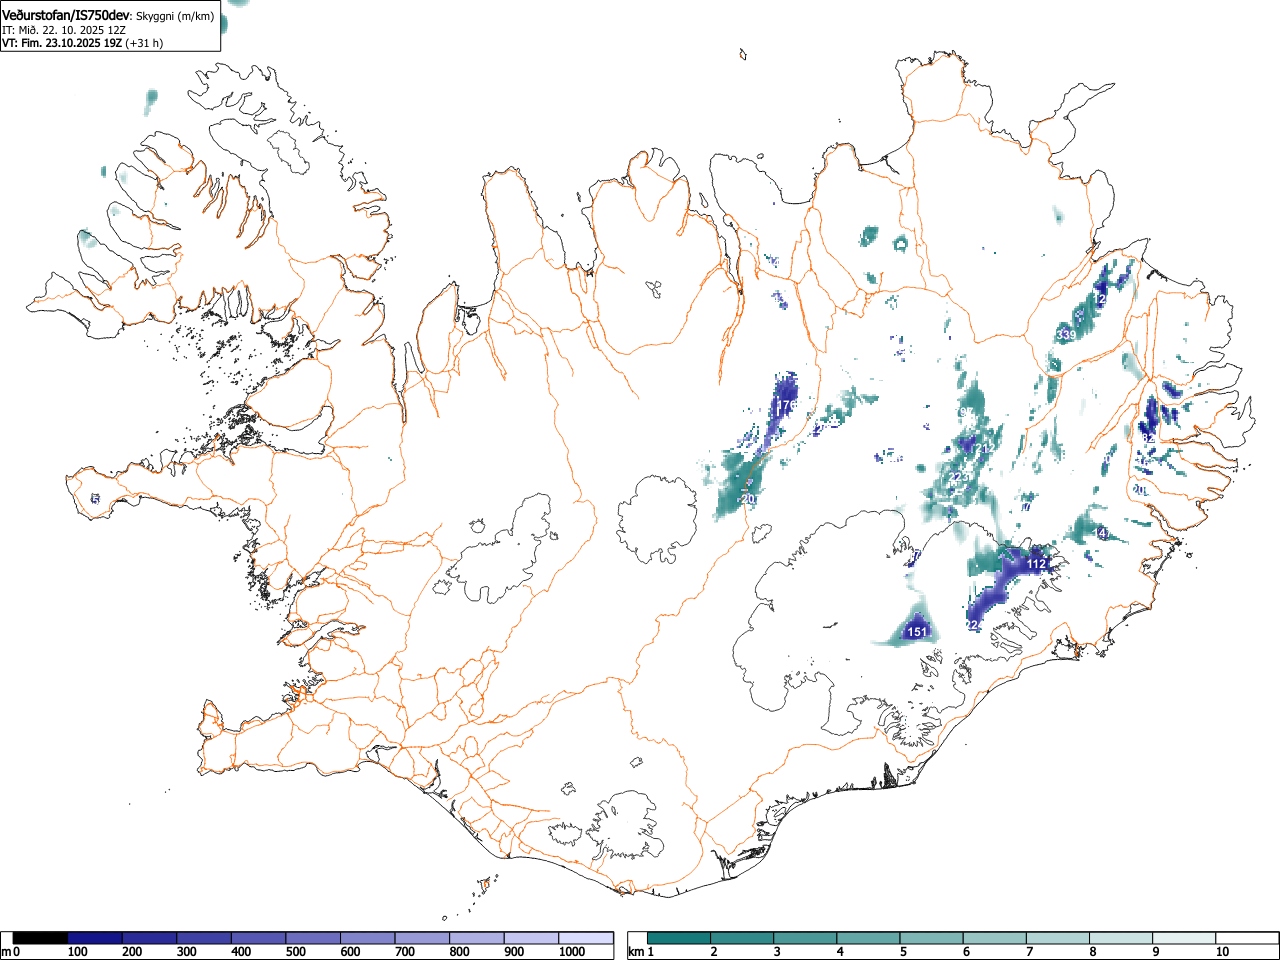This screenshot has height=960, width=1280.
Task: Click the "700" tick on meter scale
Action: click(x=404, y=952)
